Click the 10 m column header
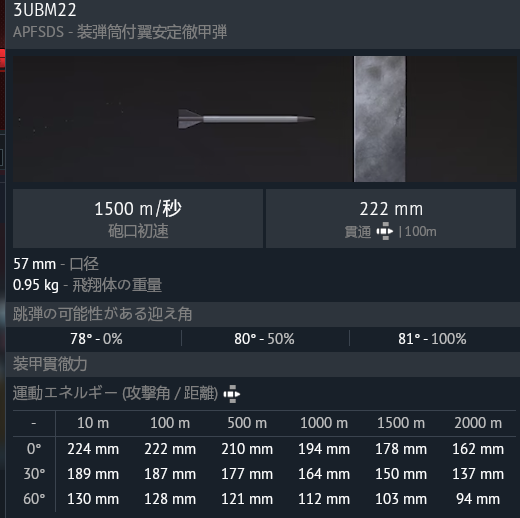Image resolution: width=520 pixels, height=518 pixels. point(93,423)
